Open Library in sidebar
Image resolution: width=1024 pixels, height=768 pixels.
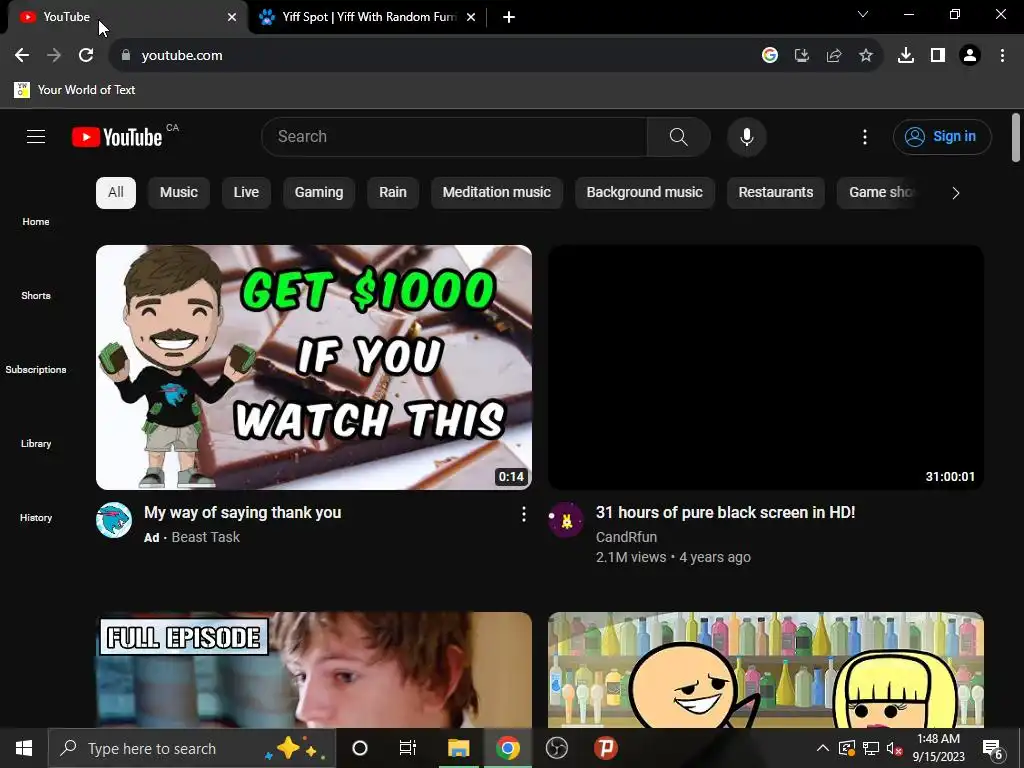(36, 443)
